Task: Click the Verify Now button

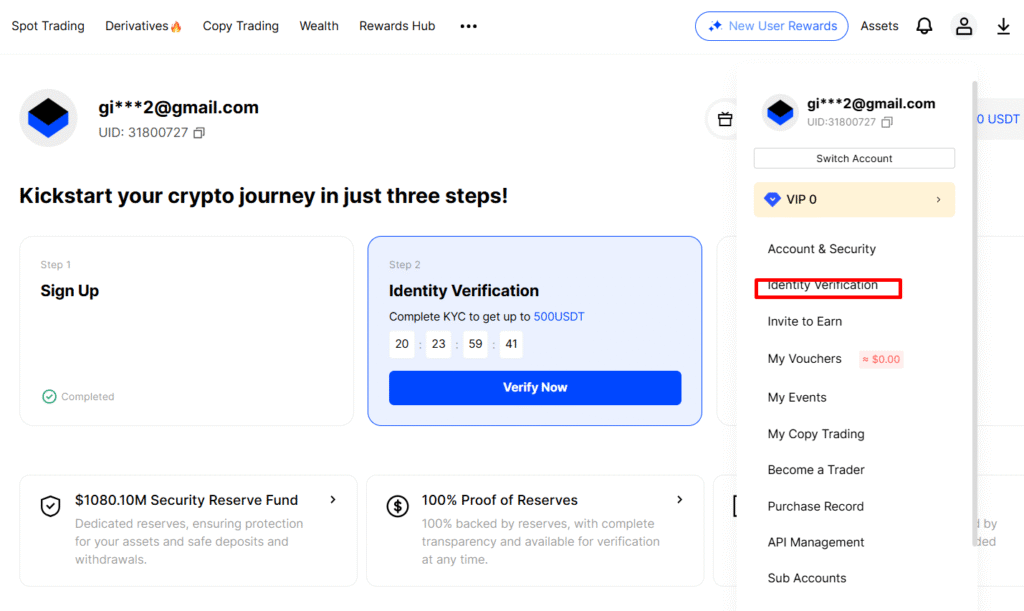Action: [535, 388]
